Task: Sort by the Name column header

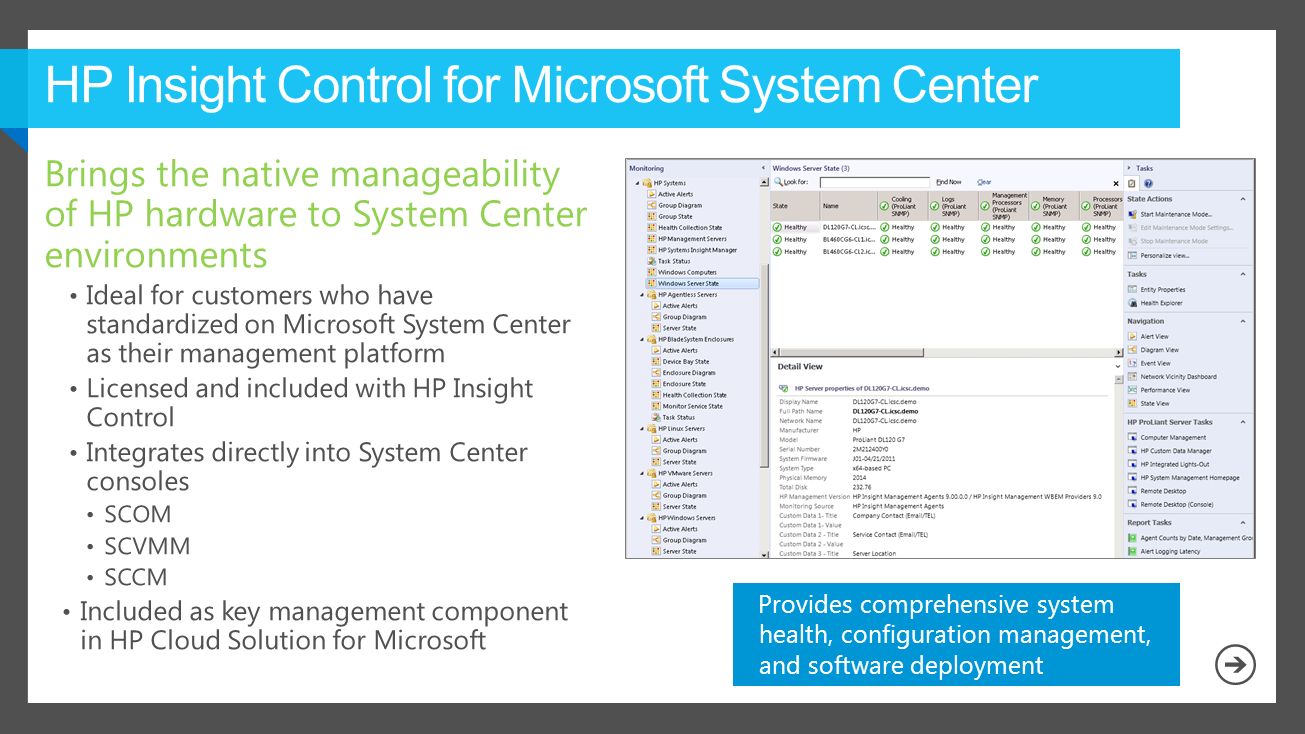Action: click(x=847, y=206)
